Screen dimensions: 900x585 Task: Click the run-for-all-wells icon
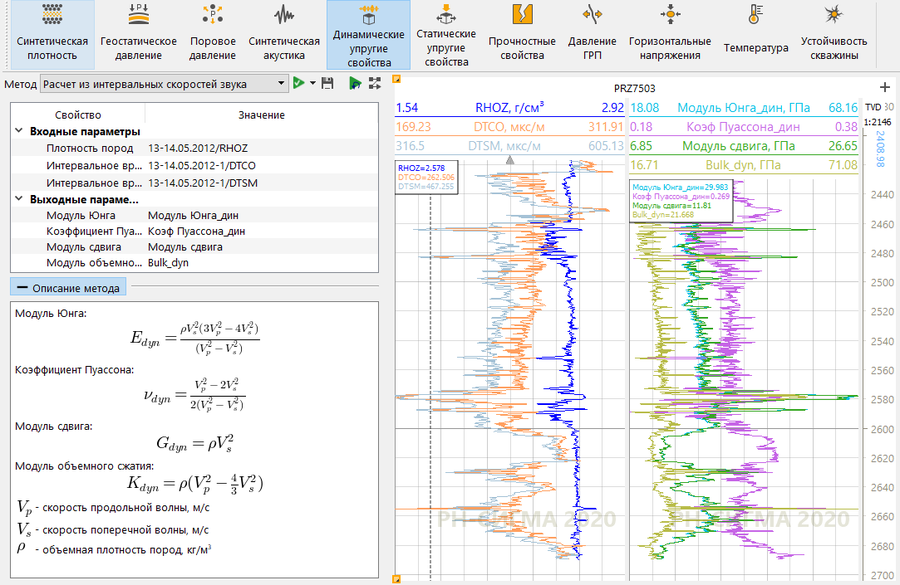(356, 84)
